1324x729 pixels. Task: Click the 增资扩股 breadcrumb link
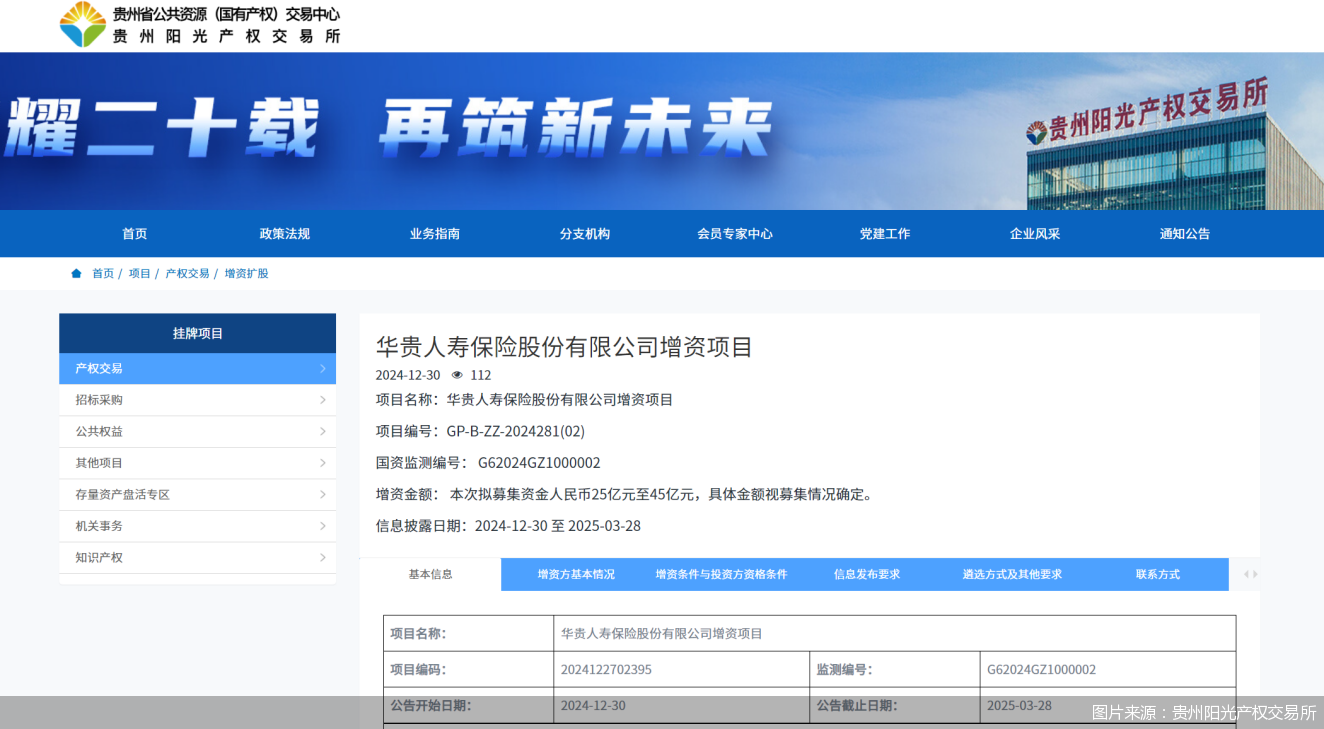(246, 274)
